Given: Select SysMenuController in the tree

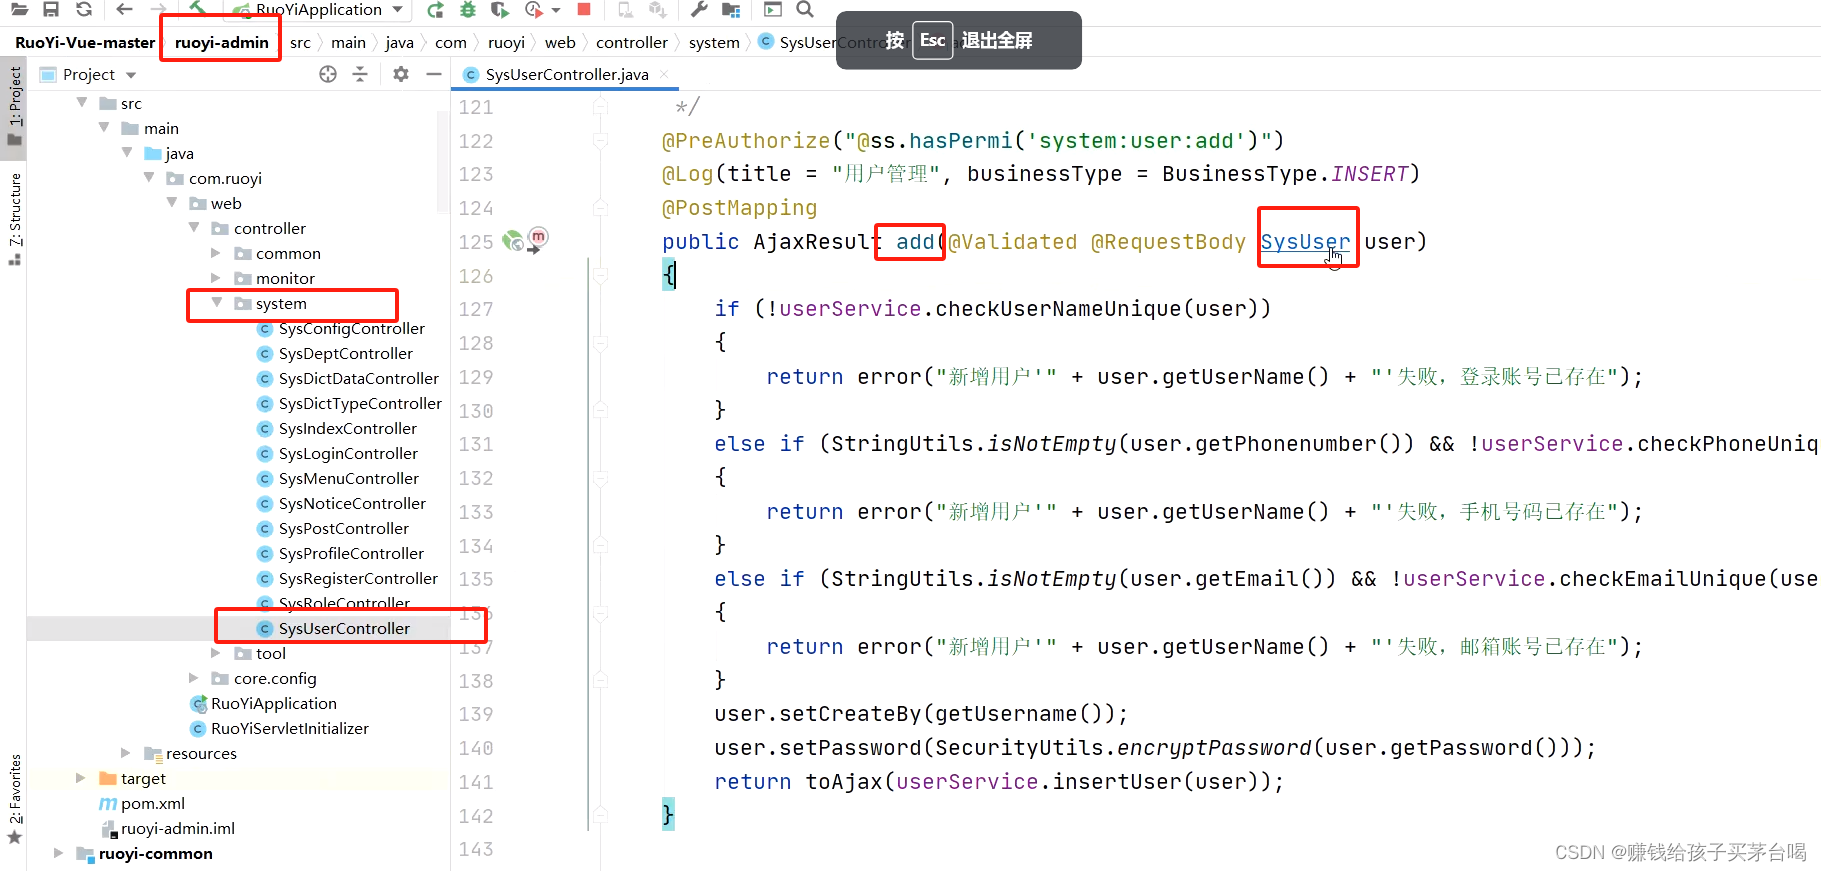Looking at the screenshot, I should tap(348, 478).
